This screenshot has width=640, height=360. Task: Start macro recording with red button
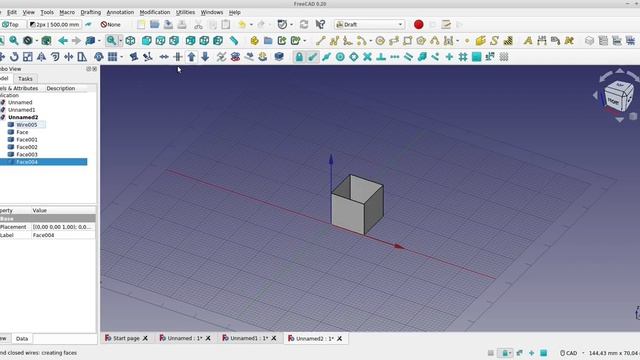(418, 24)
